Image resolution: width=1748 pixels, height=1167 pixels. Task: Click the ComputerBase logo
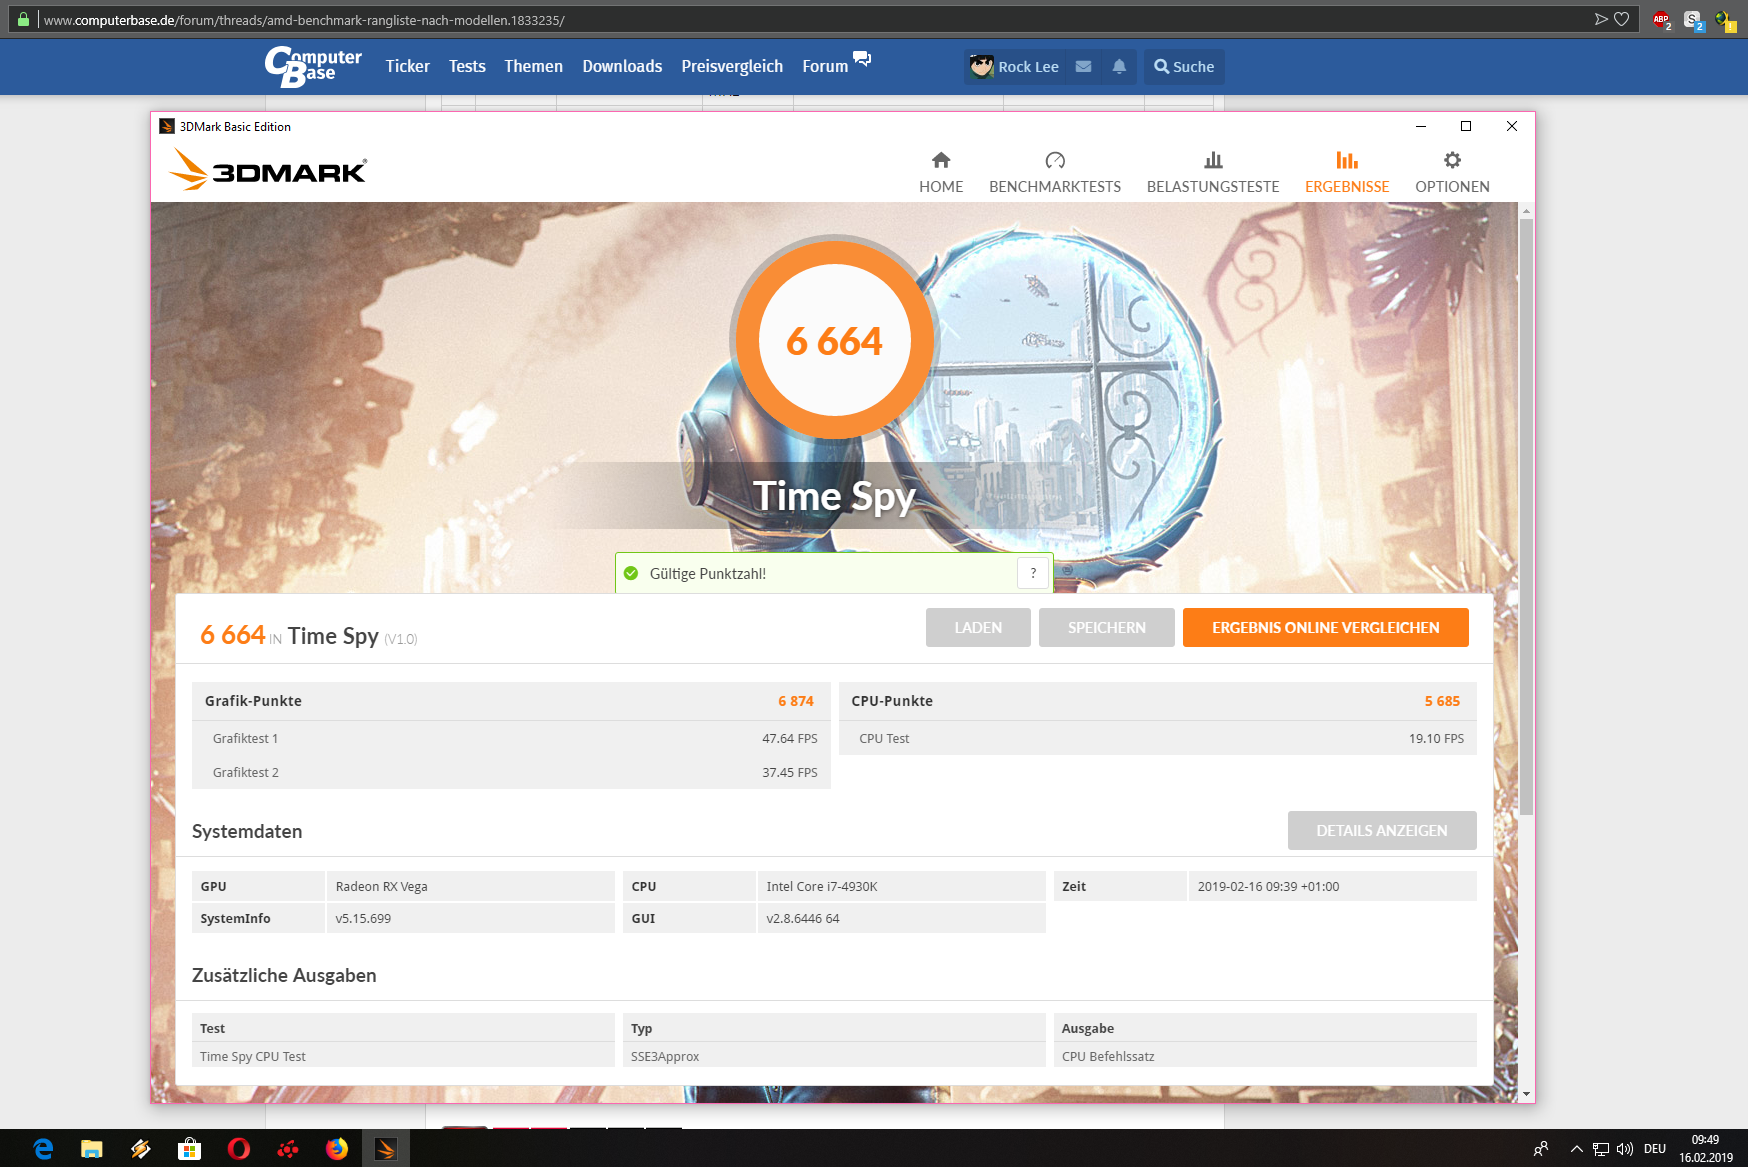pos(313,67)
